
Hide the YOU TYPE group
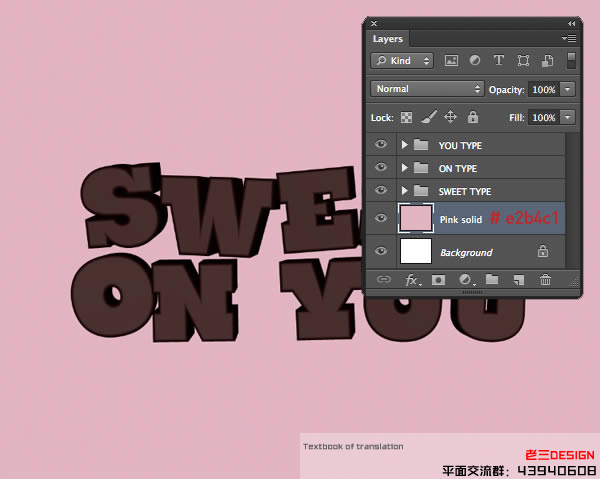tap(381, 145)
